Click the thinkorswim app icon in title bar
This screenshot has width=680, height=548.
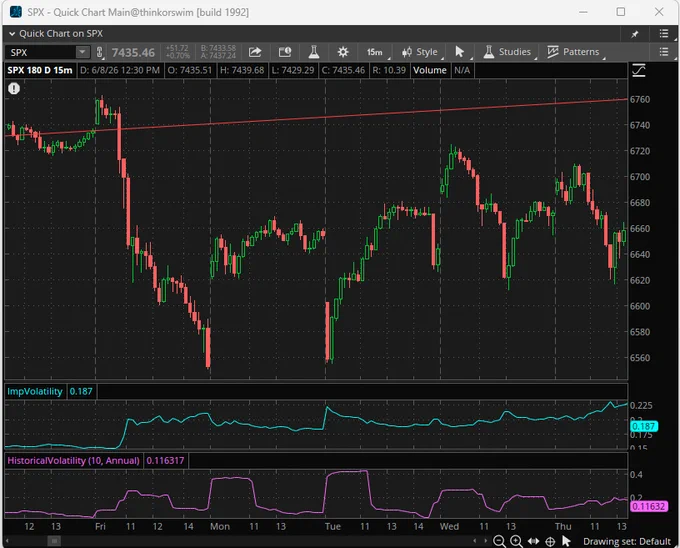[16, 12]
